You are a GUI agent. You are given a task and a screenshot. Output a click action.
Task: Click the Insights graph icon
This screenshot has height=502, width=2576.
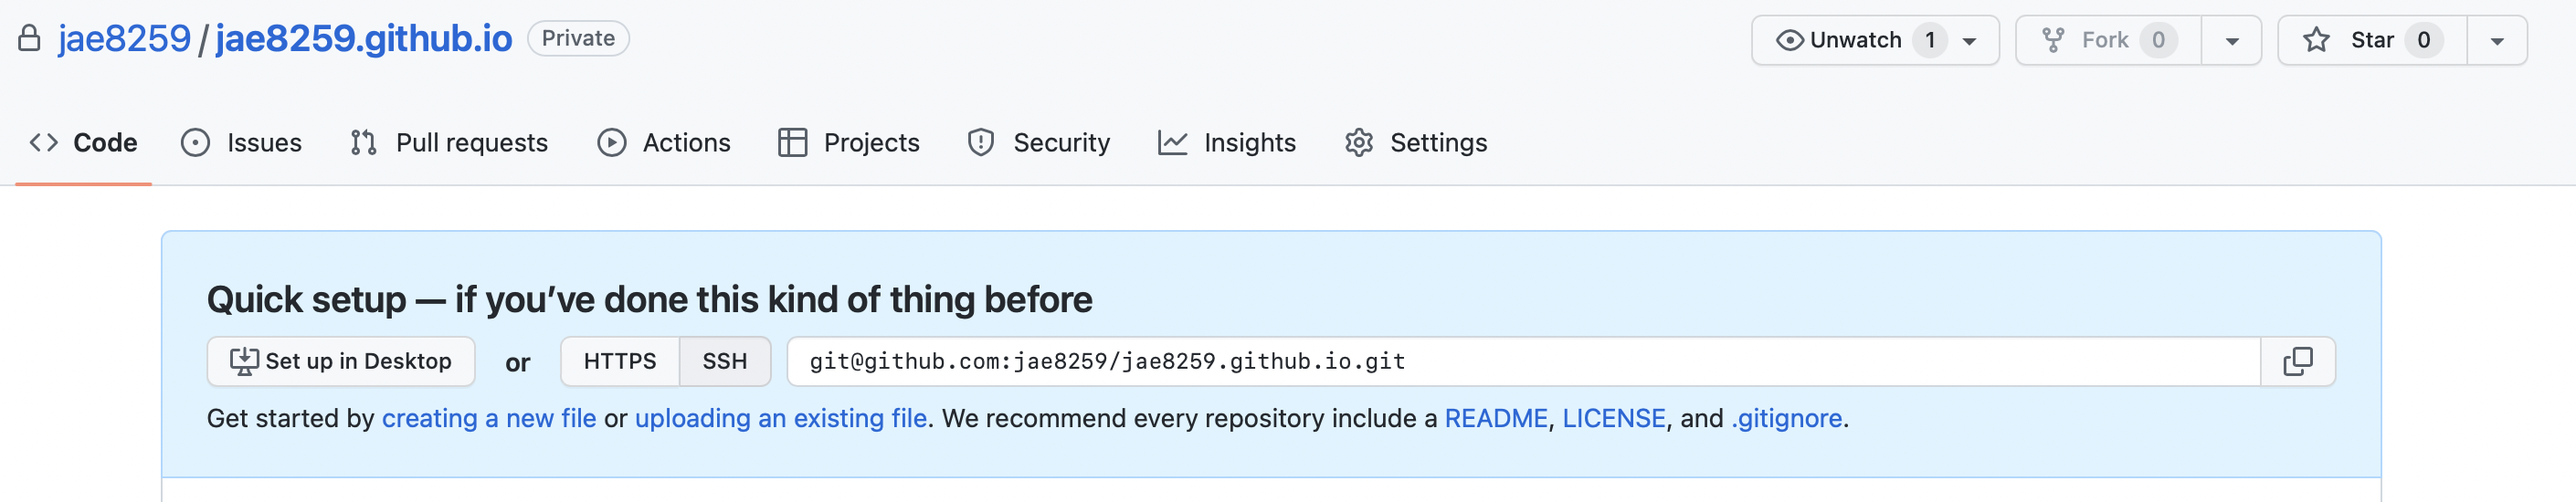[1172, 143]
